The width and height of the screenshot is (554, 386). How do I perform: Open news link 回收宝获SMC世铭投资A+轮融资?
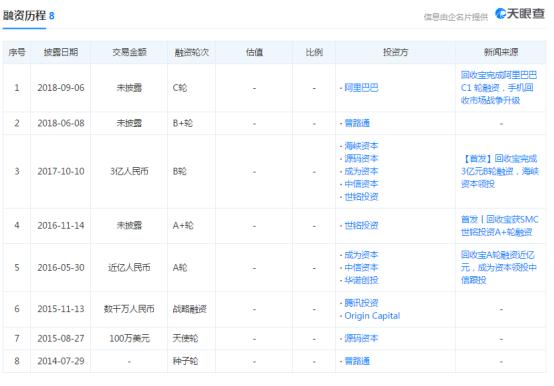click(500, 225)
